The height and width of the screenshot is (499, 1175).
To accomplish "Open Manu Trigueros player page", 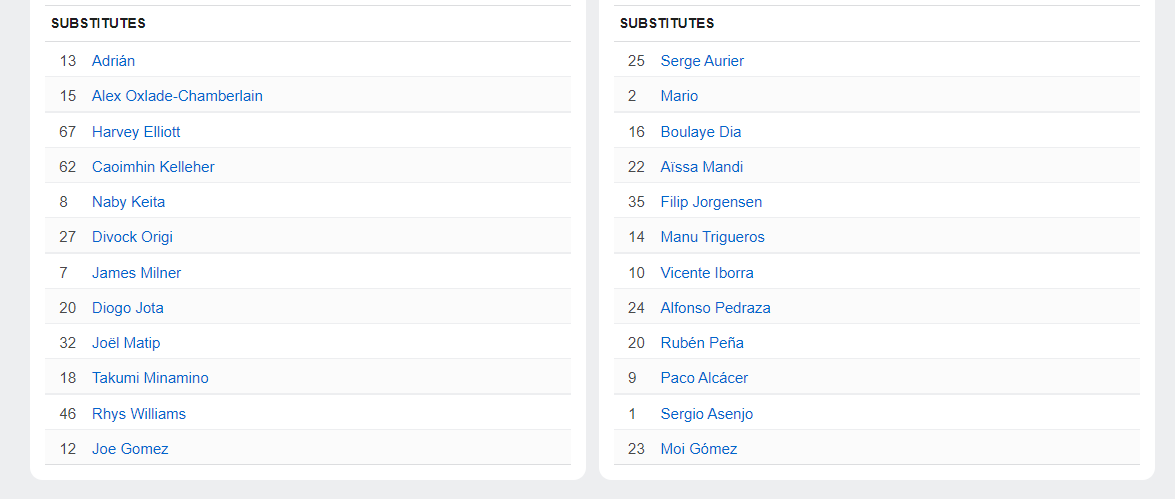I will (x=712, y=237).
